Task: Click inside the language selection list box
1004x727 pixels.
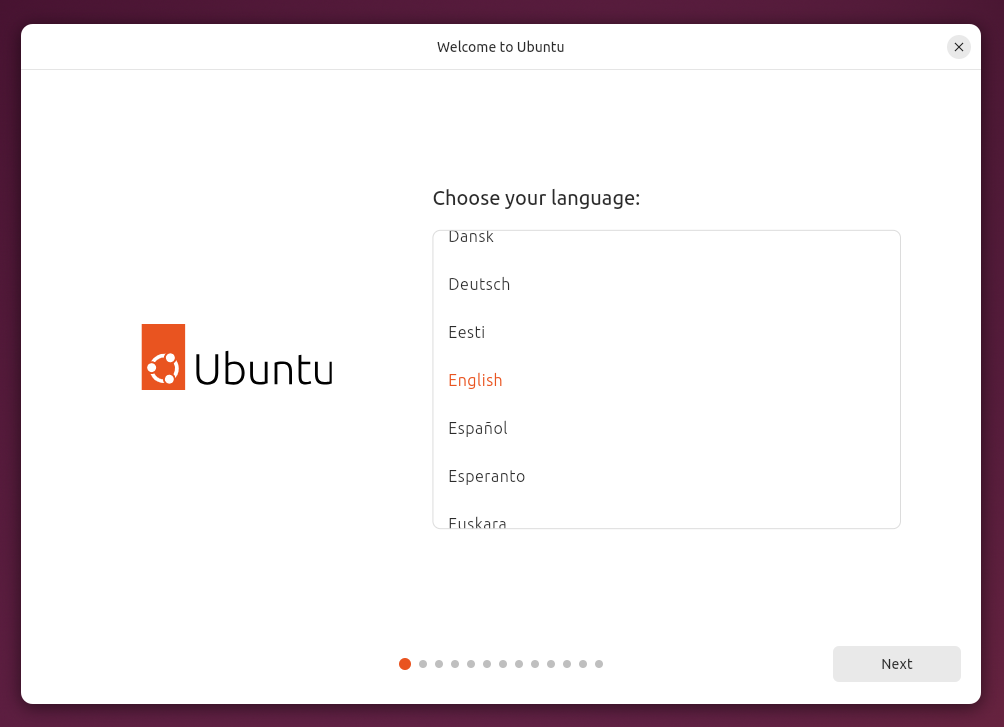Action: 666,379
